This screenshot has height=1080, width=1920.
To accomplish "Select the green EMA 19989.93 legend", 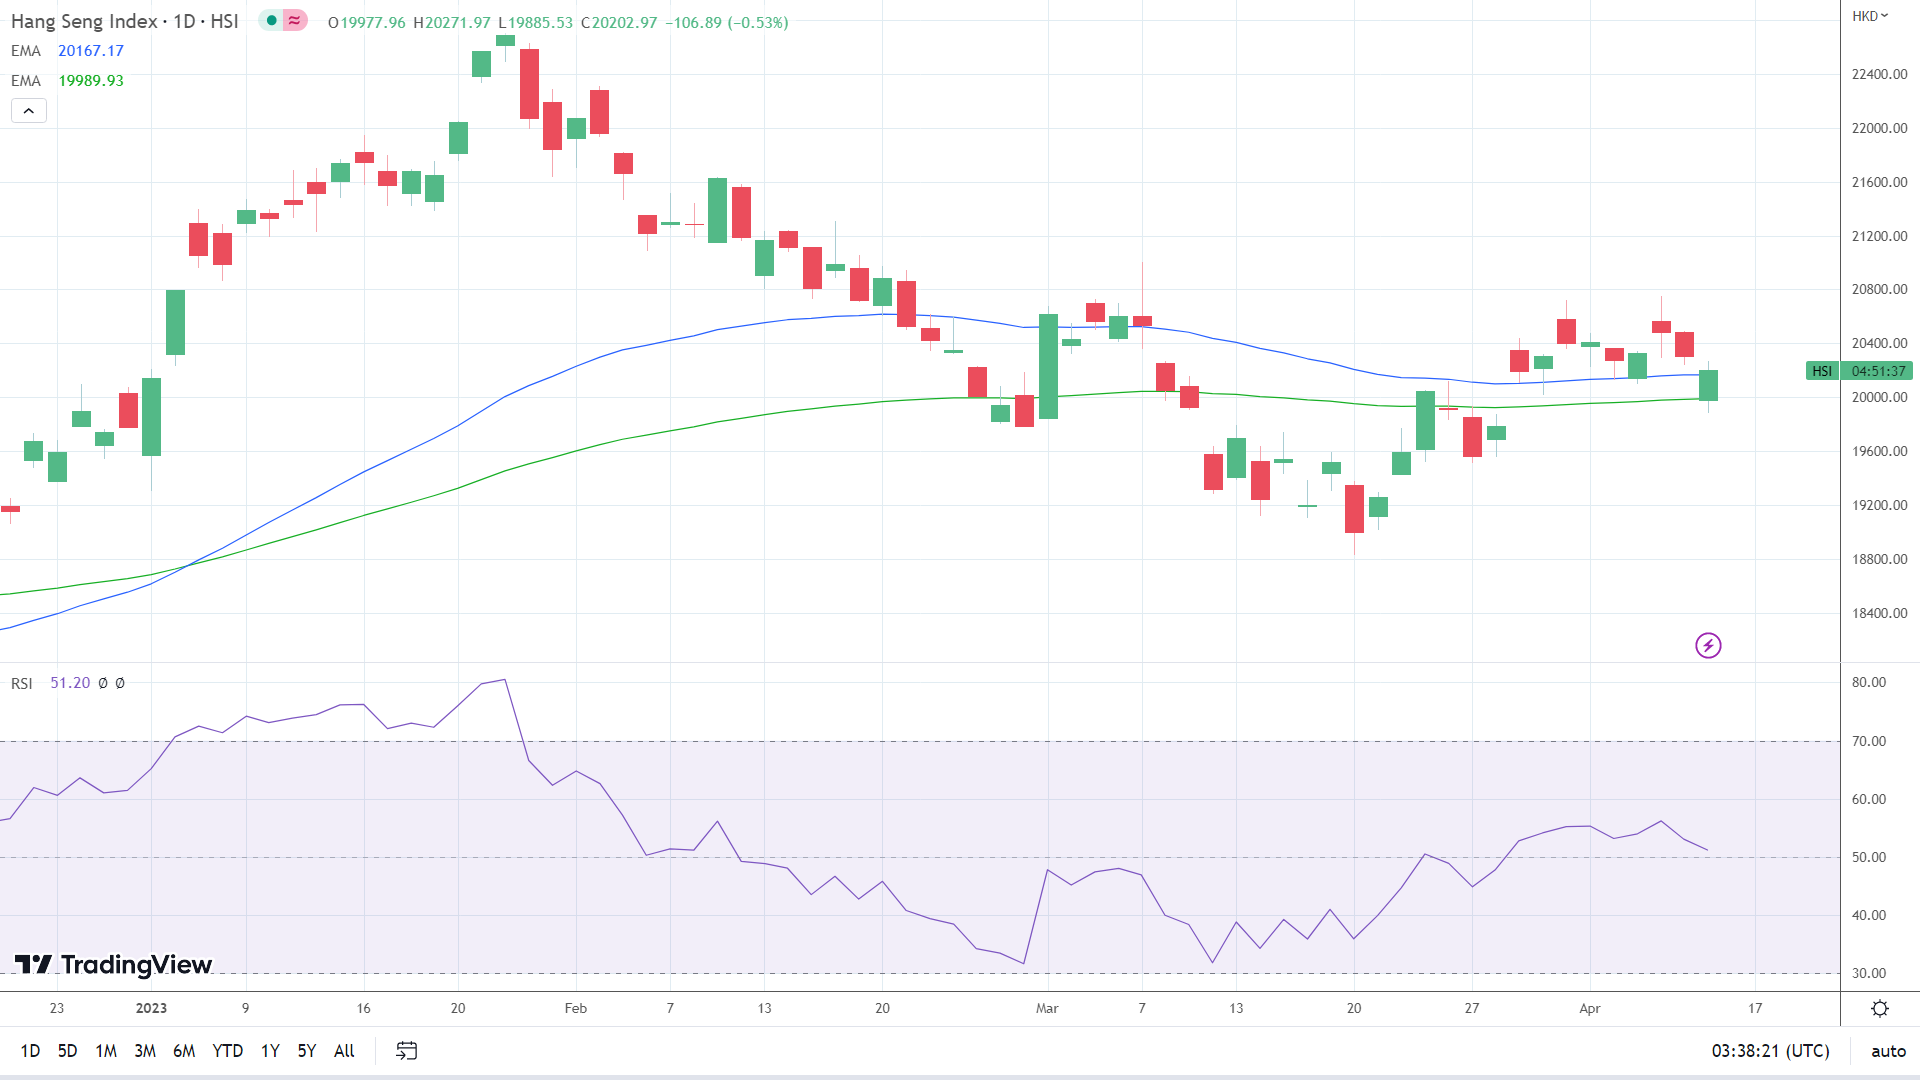I will tap(67, 81).
